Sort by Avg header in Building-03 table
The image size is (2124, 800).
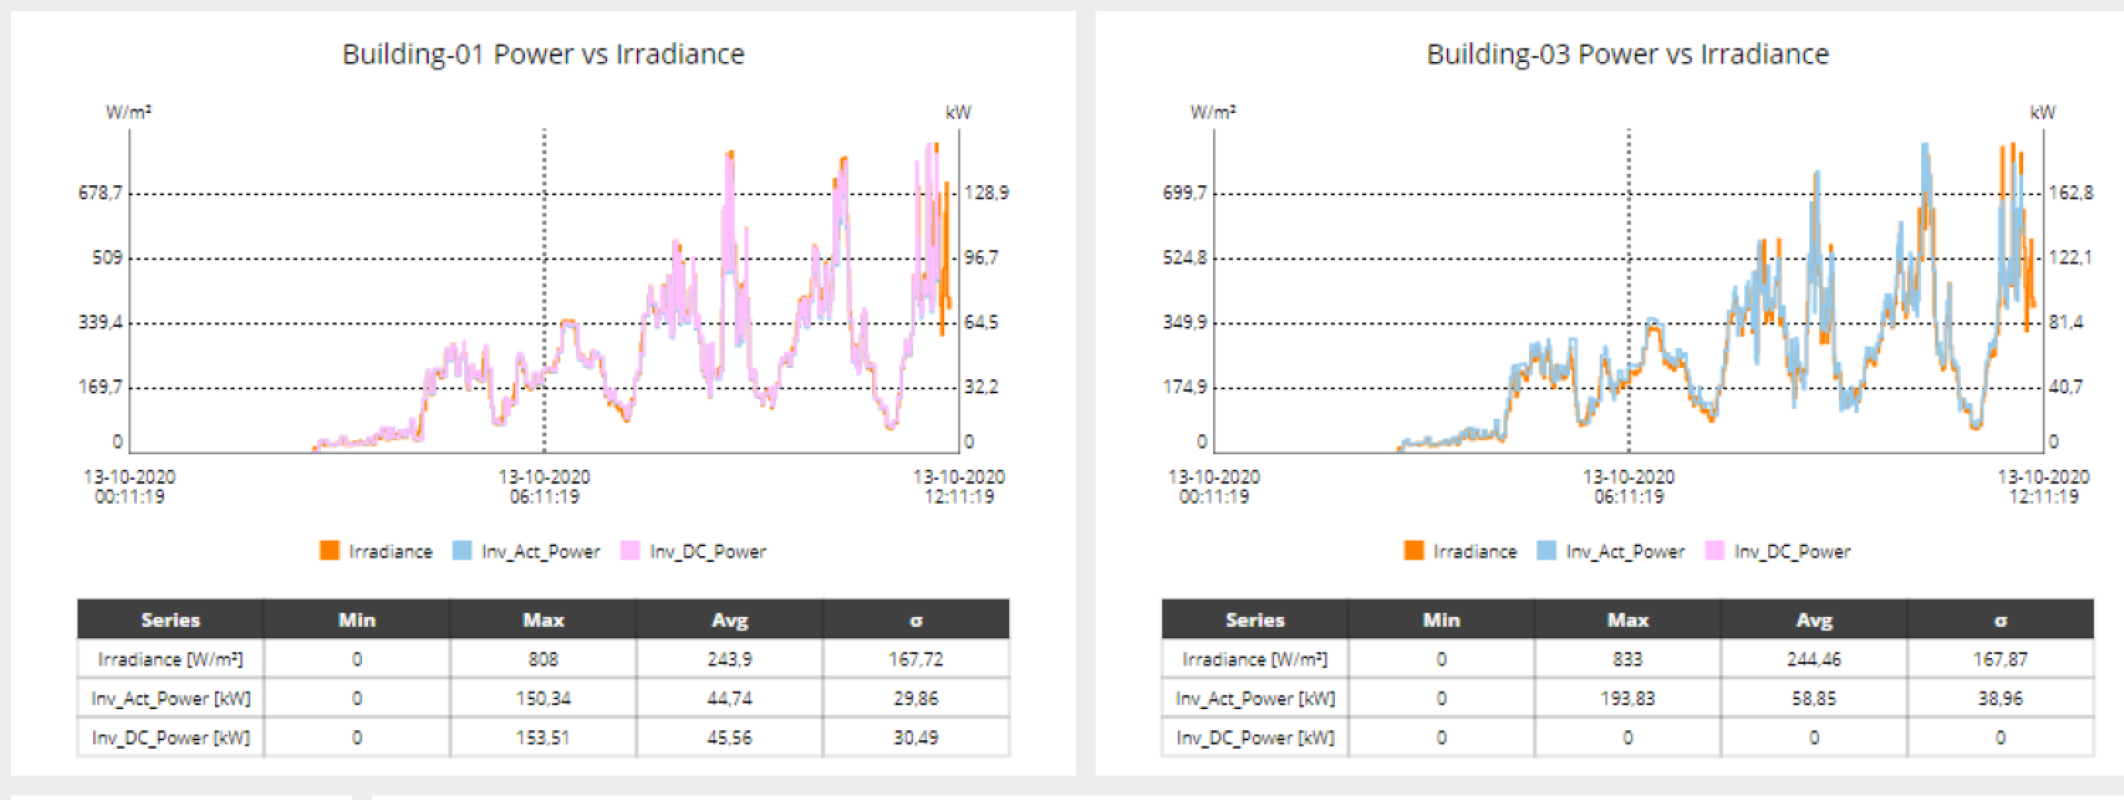pyautogui.click(x=1814, y=619)
